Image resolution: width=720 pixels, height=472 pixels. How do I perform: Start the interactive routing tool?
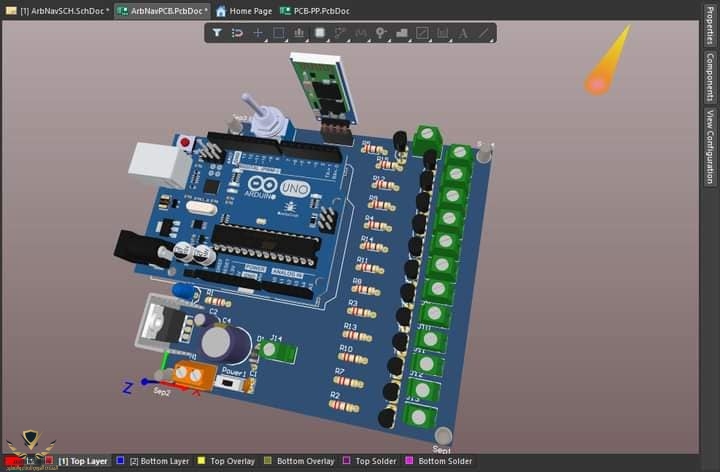coord(340,33)
